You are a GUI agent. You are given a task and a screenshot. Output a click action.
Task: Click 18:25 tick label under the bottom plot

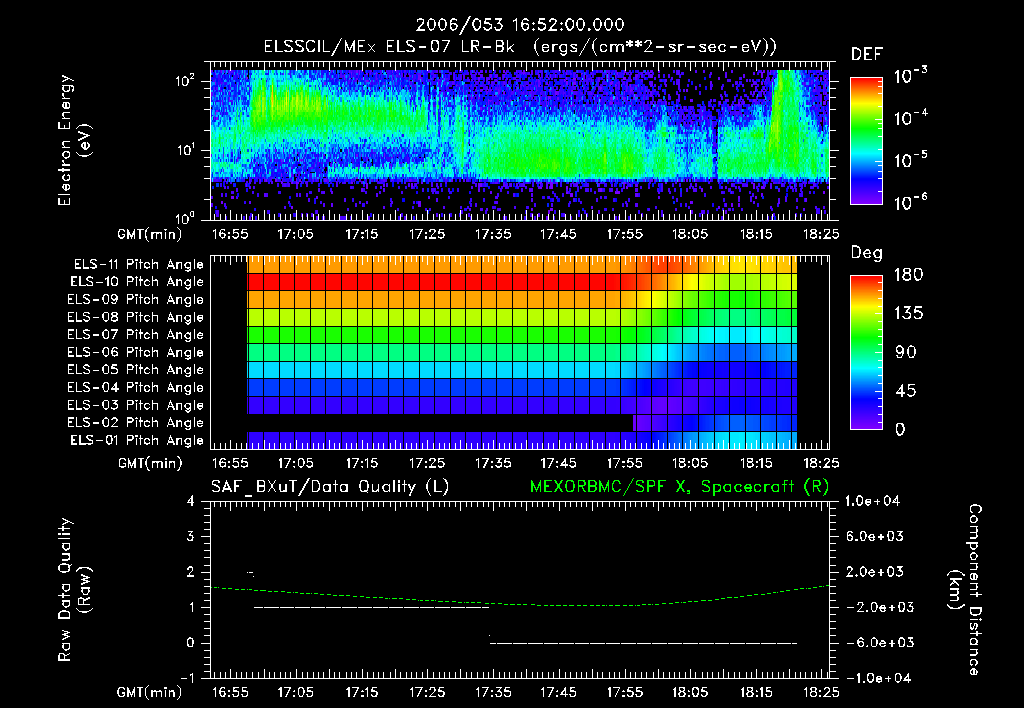pos(821,692)
